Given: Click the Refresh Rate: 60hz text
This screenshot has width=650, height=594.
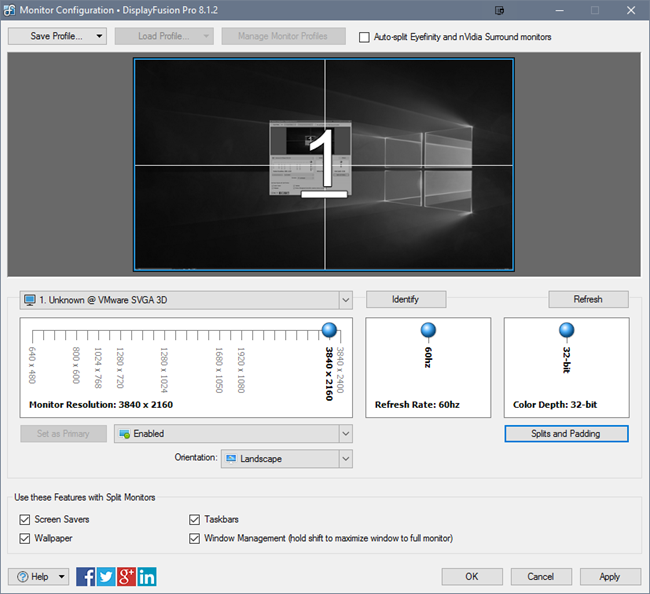Looking at the screenshot, I should (417, 405).
